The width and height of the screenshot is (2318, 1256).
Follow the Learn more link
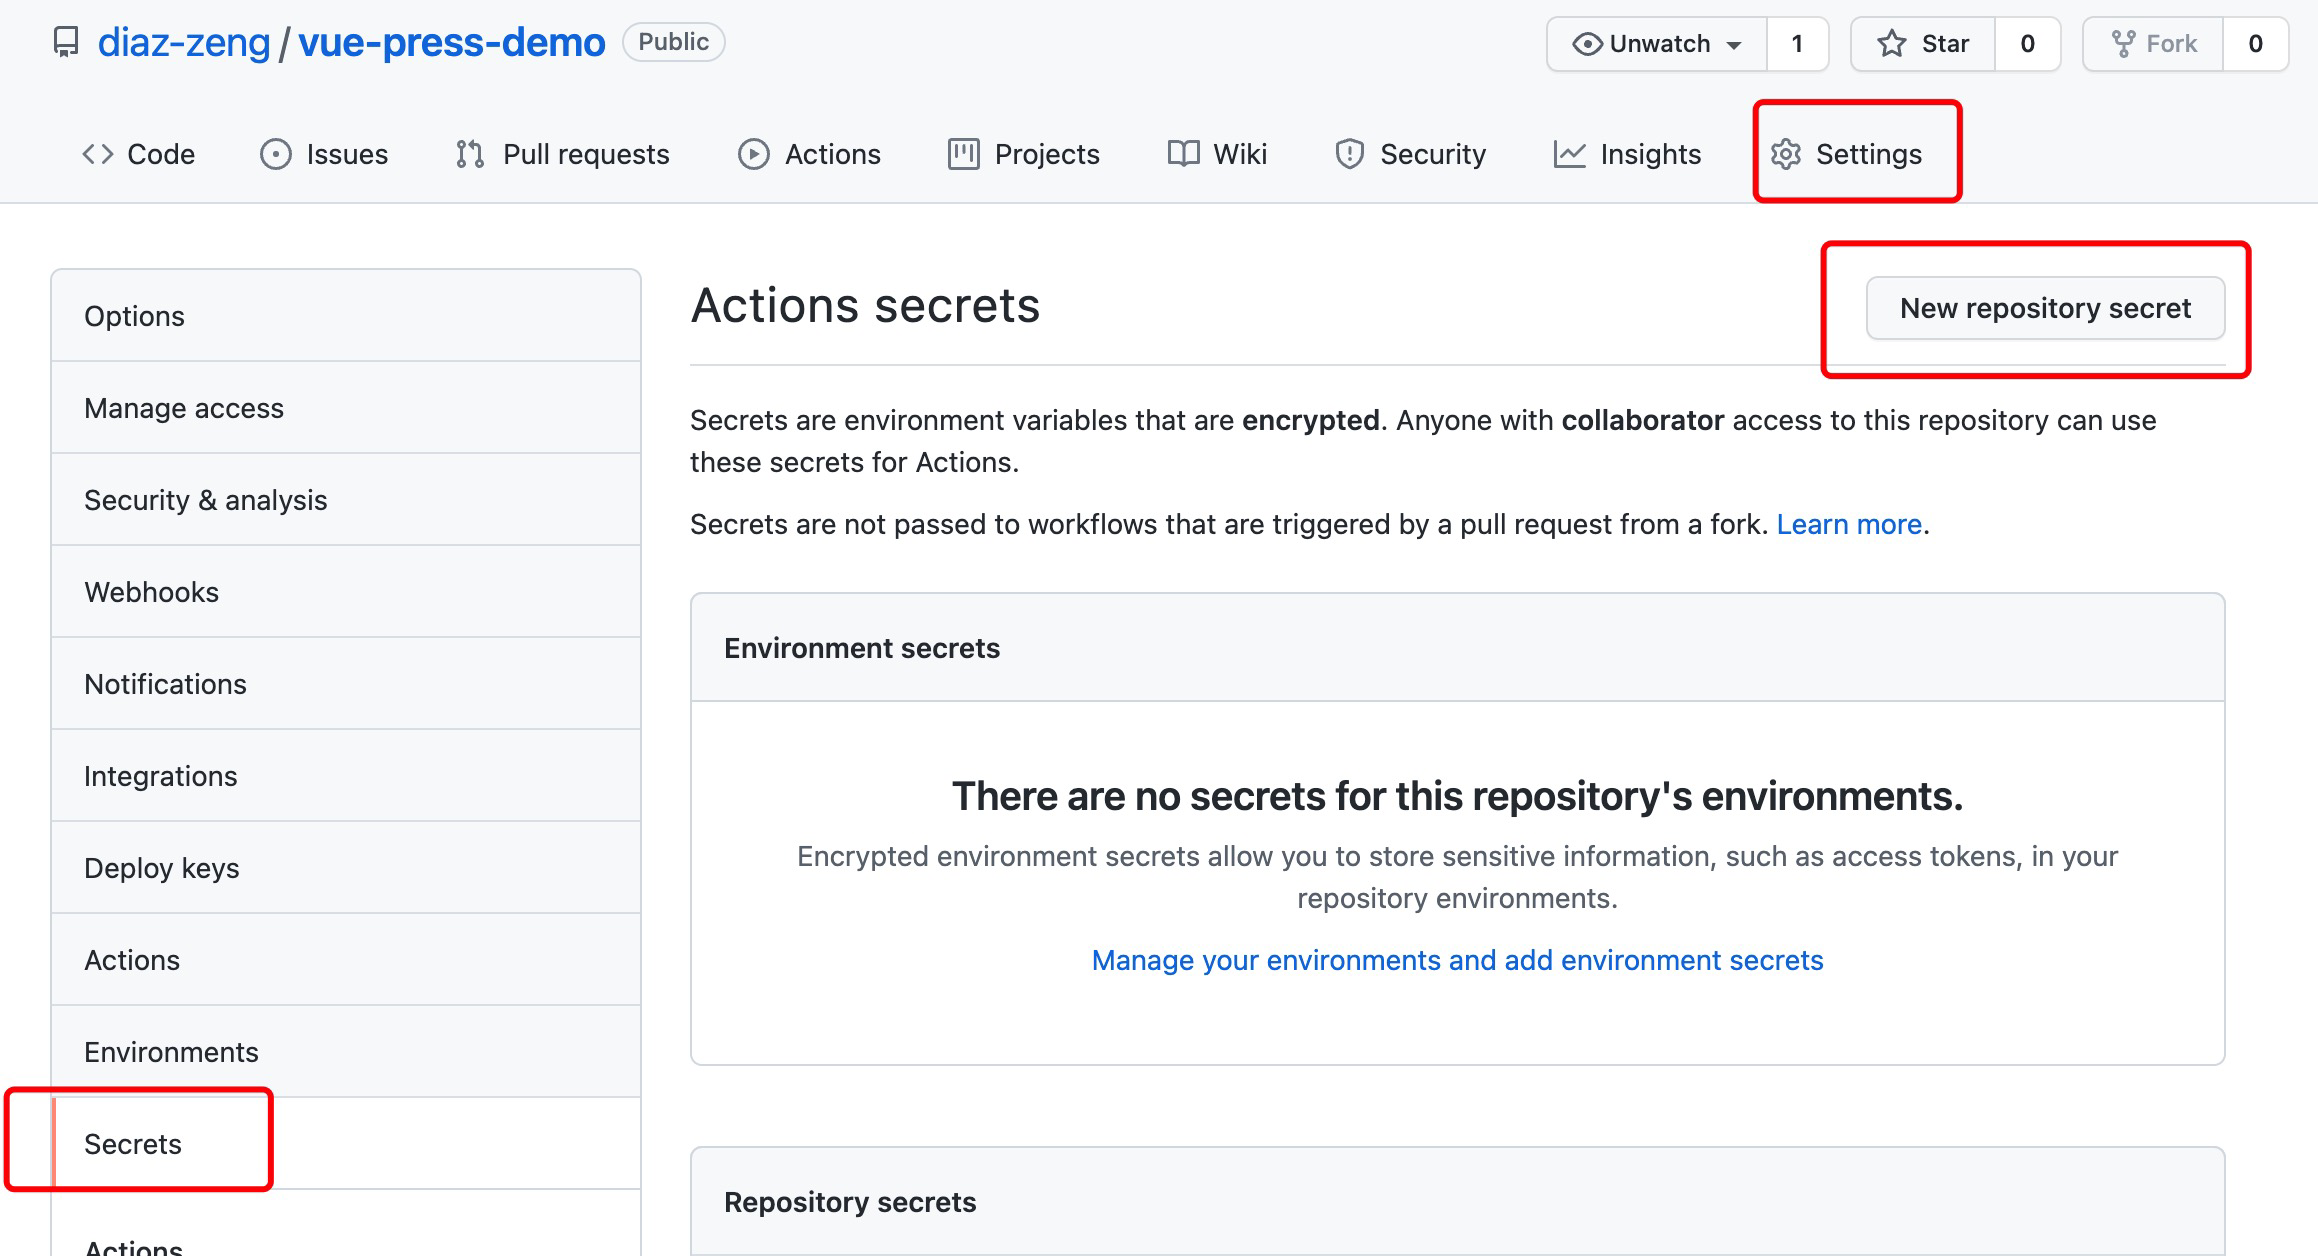[1849, 524]
